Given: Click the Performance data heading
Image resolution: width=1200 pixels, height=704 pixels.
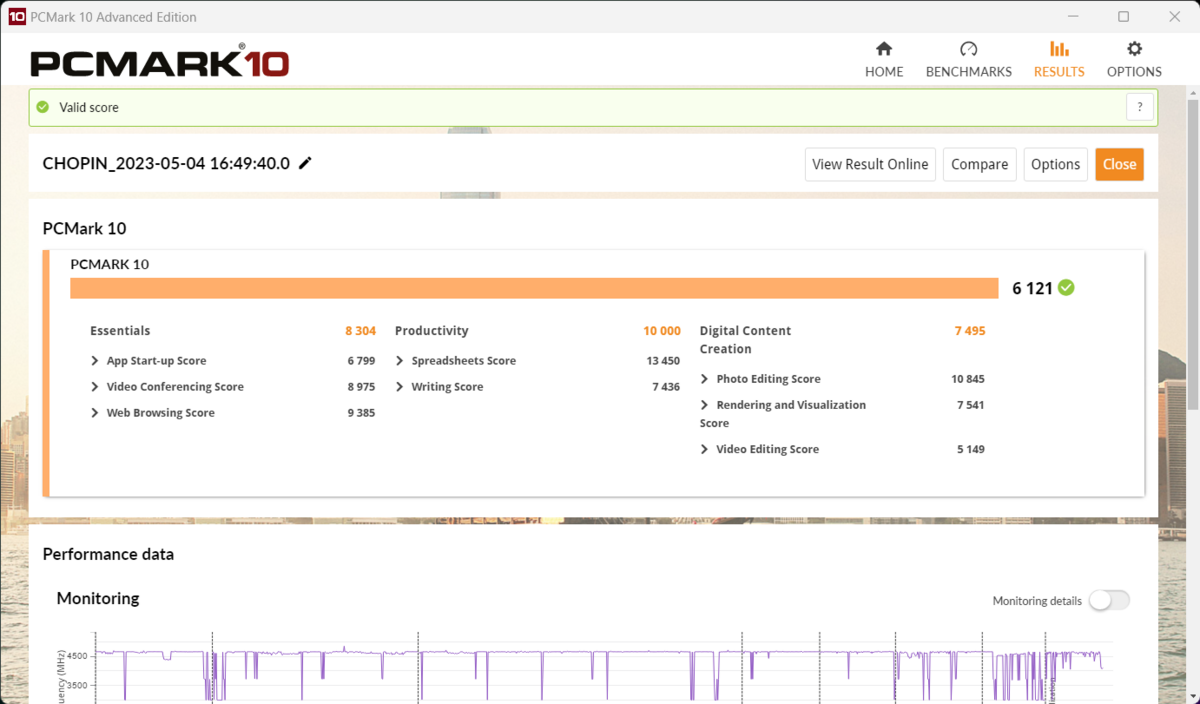Looking at the screenshot, I should (x=108, y=554).
